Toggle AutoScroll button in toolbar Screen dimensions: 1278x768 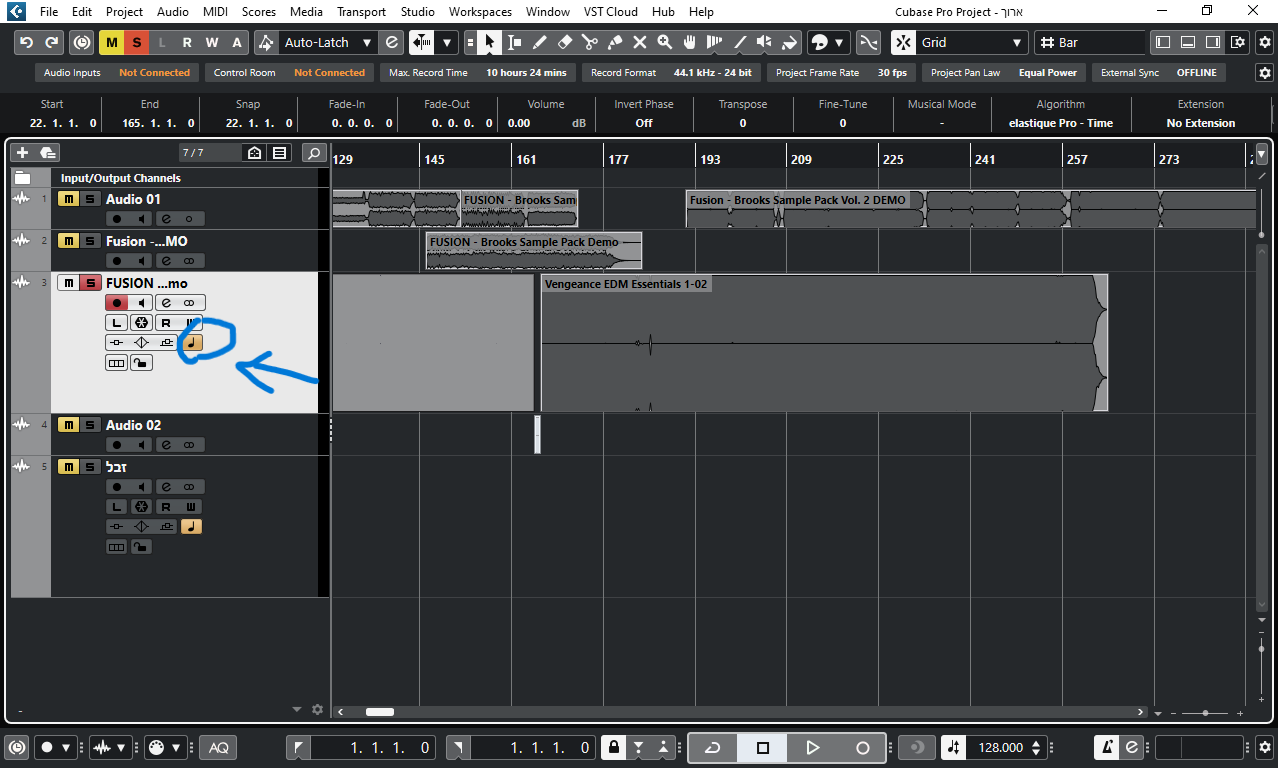(x=421, y=43)
